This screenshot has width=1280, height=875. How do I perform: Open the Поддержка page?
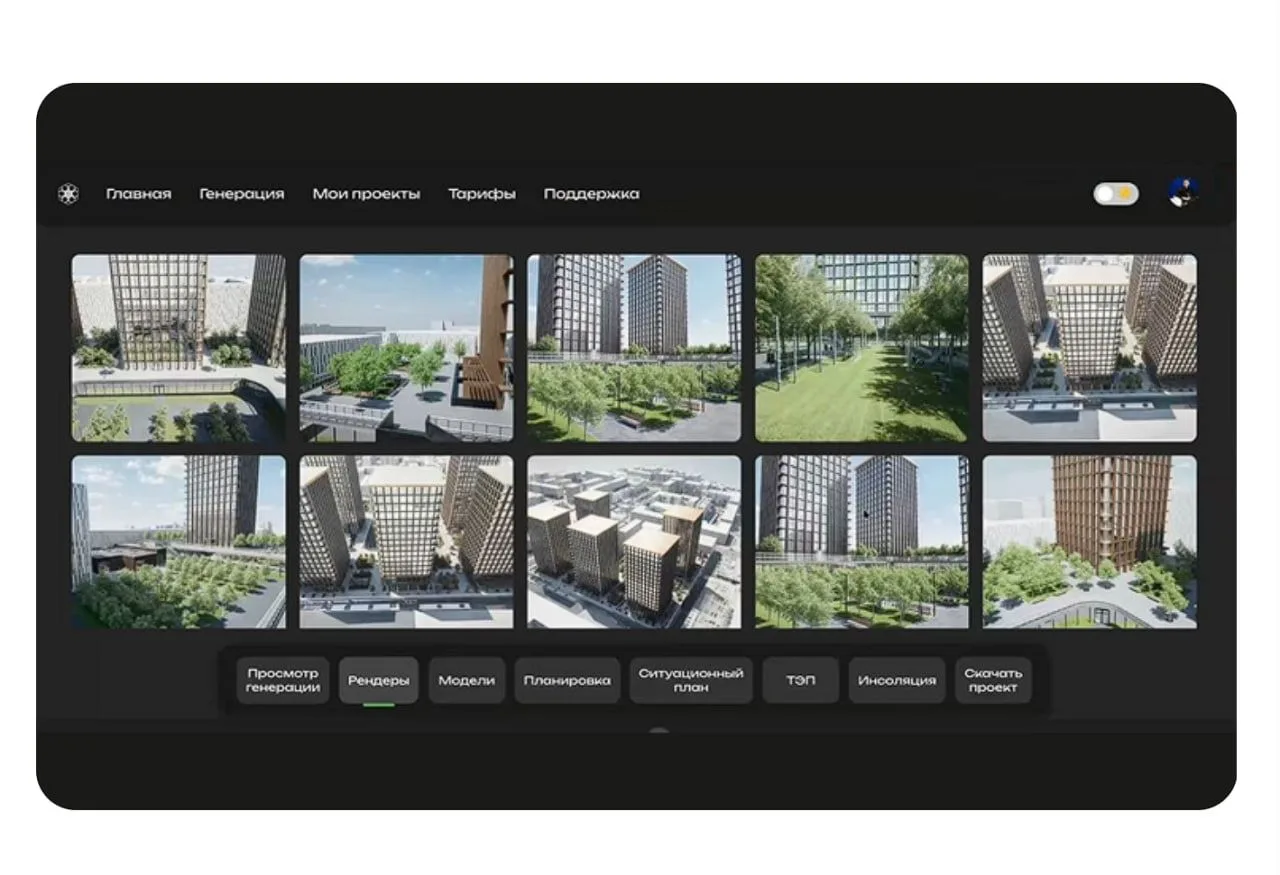[591, 194]
